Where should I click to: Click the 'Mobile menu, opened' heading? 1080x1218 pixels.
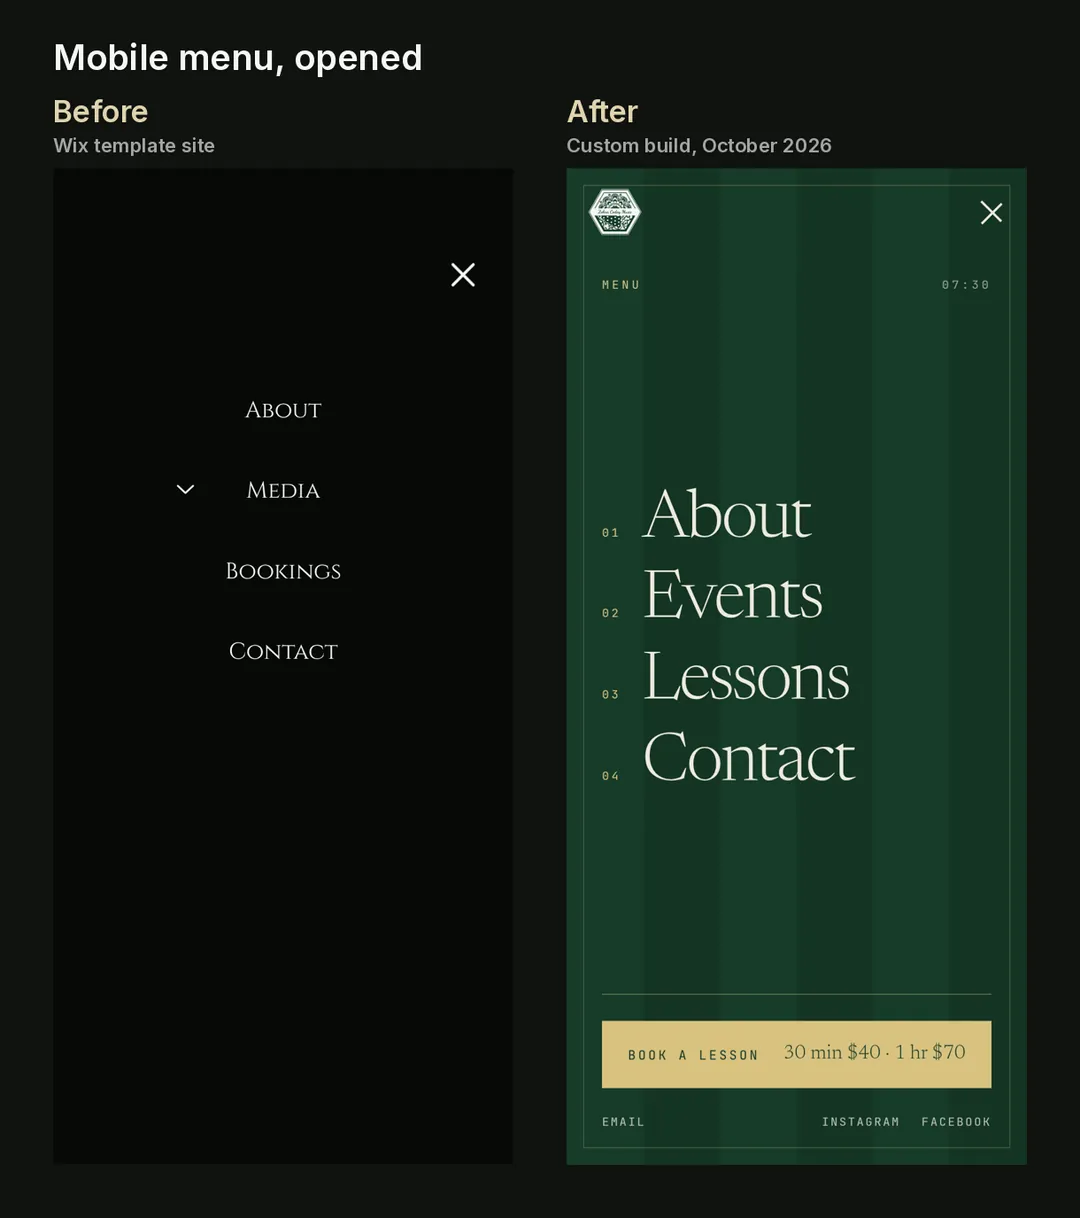click(238, 58)
